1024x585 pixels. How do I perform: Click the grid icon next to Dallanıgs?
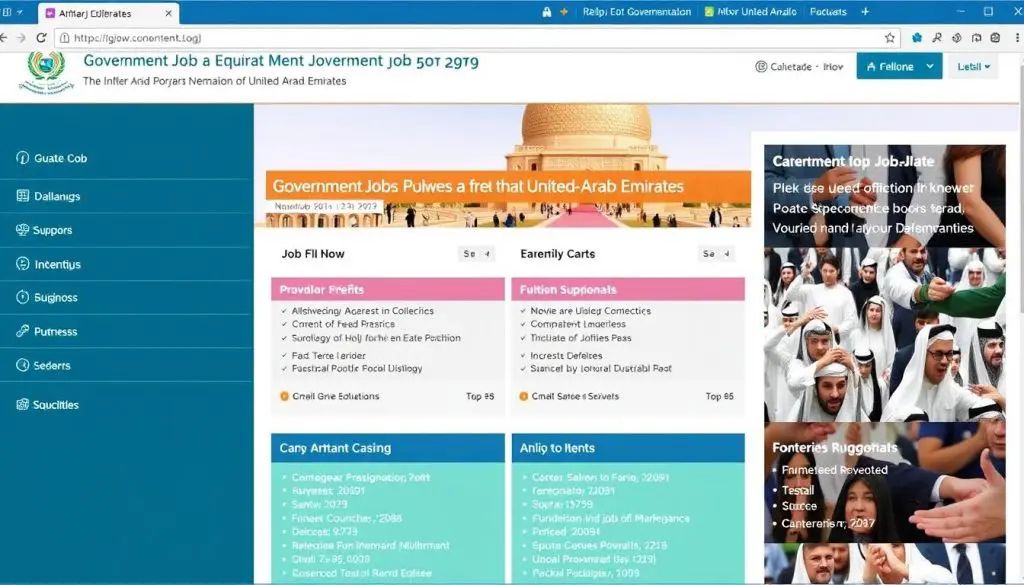tap(23, 196)
